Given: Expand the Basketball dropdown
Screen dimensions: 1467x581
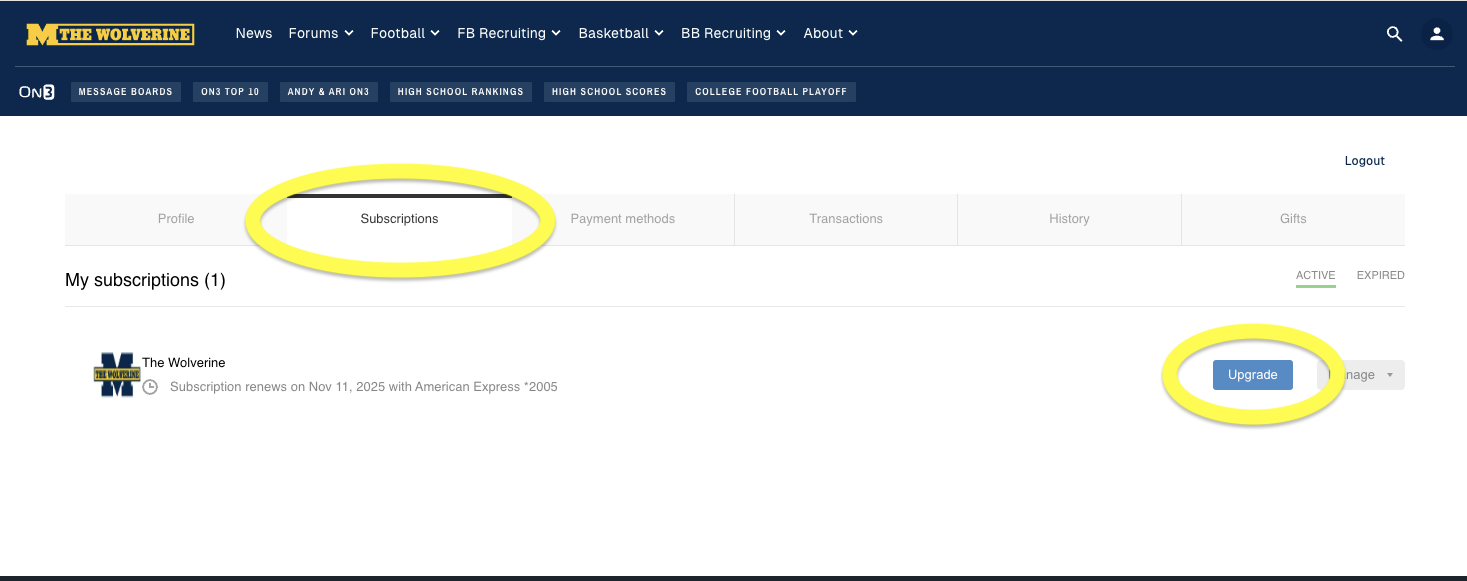Looking at the screenshot, I should pos(621,33).
